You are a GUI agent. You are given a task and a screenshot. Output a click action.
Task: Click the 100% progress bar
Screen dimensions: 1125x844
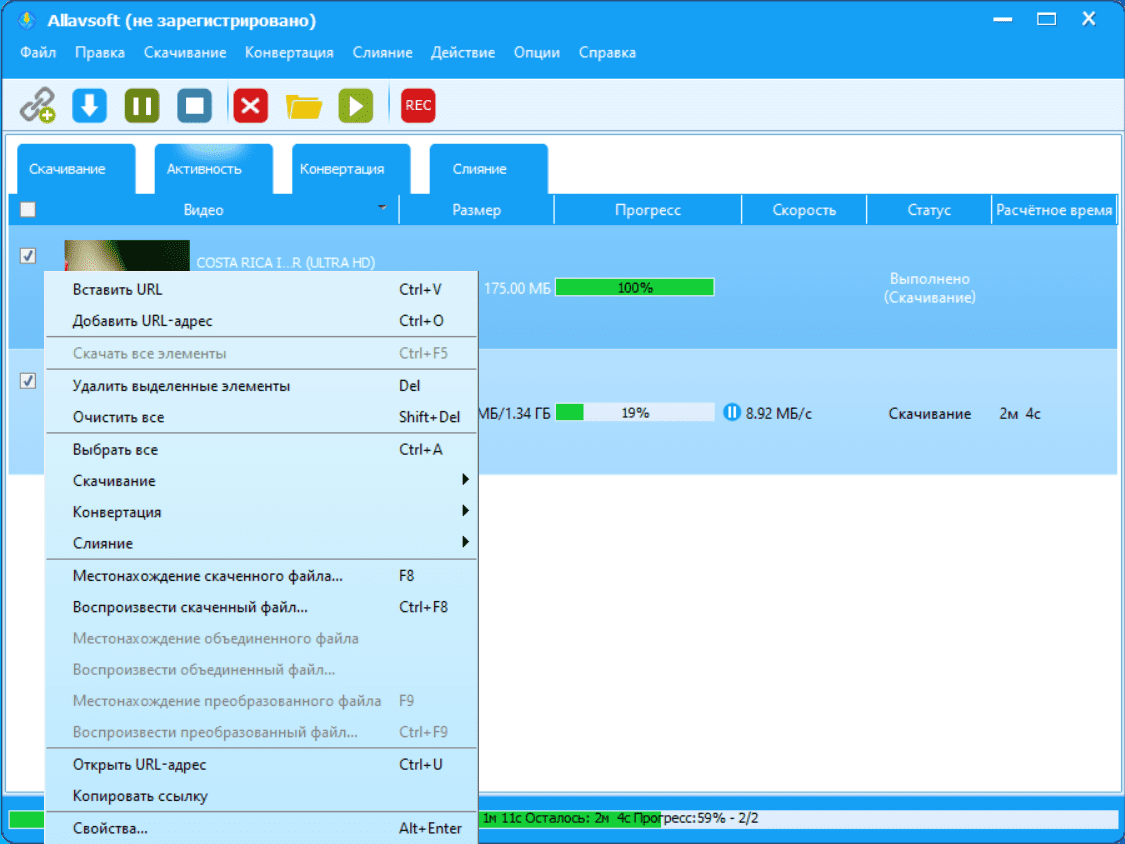tap(635, 288)
